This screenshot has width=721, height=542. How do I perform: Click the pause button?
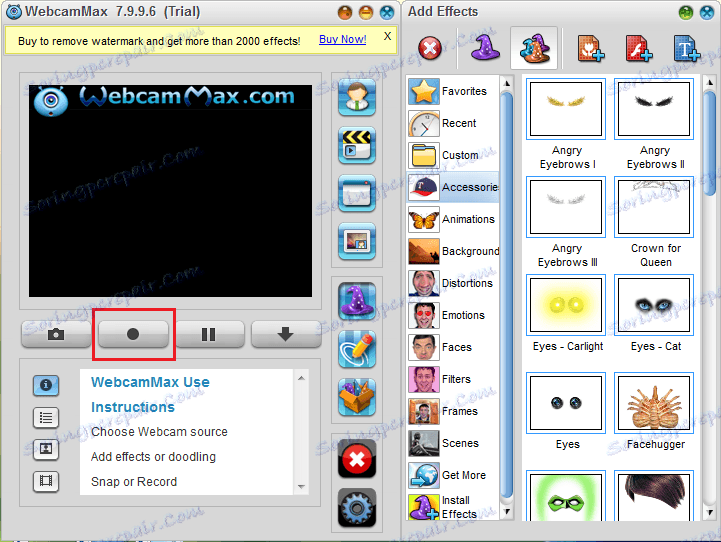click(x=209, y=334)
